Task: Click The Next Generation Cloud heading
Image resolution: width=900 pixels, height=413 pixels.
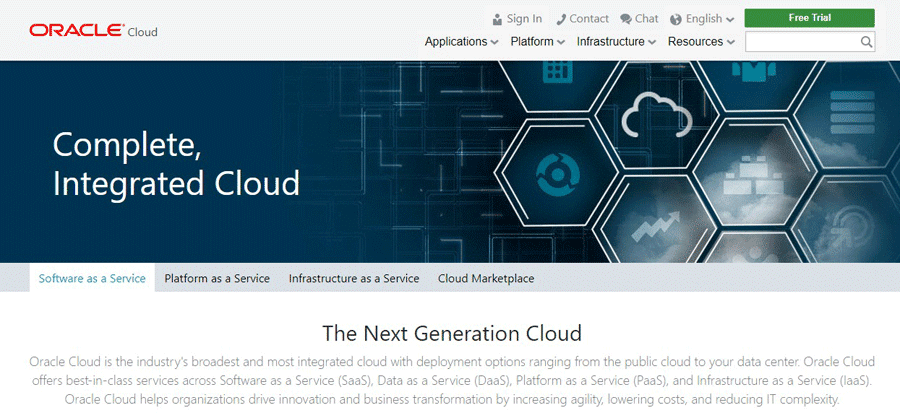Action: click(452, 333)
